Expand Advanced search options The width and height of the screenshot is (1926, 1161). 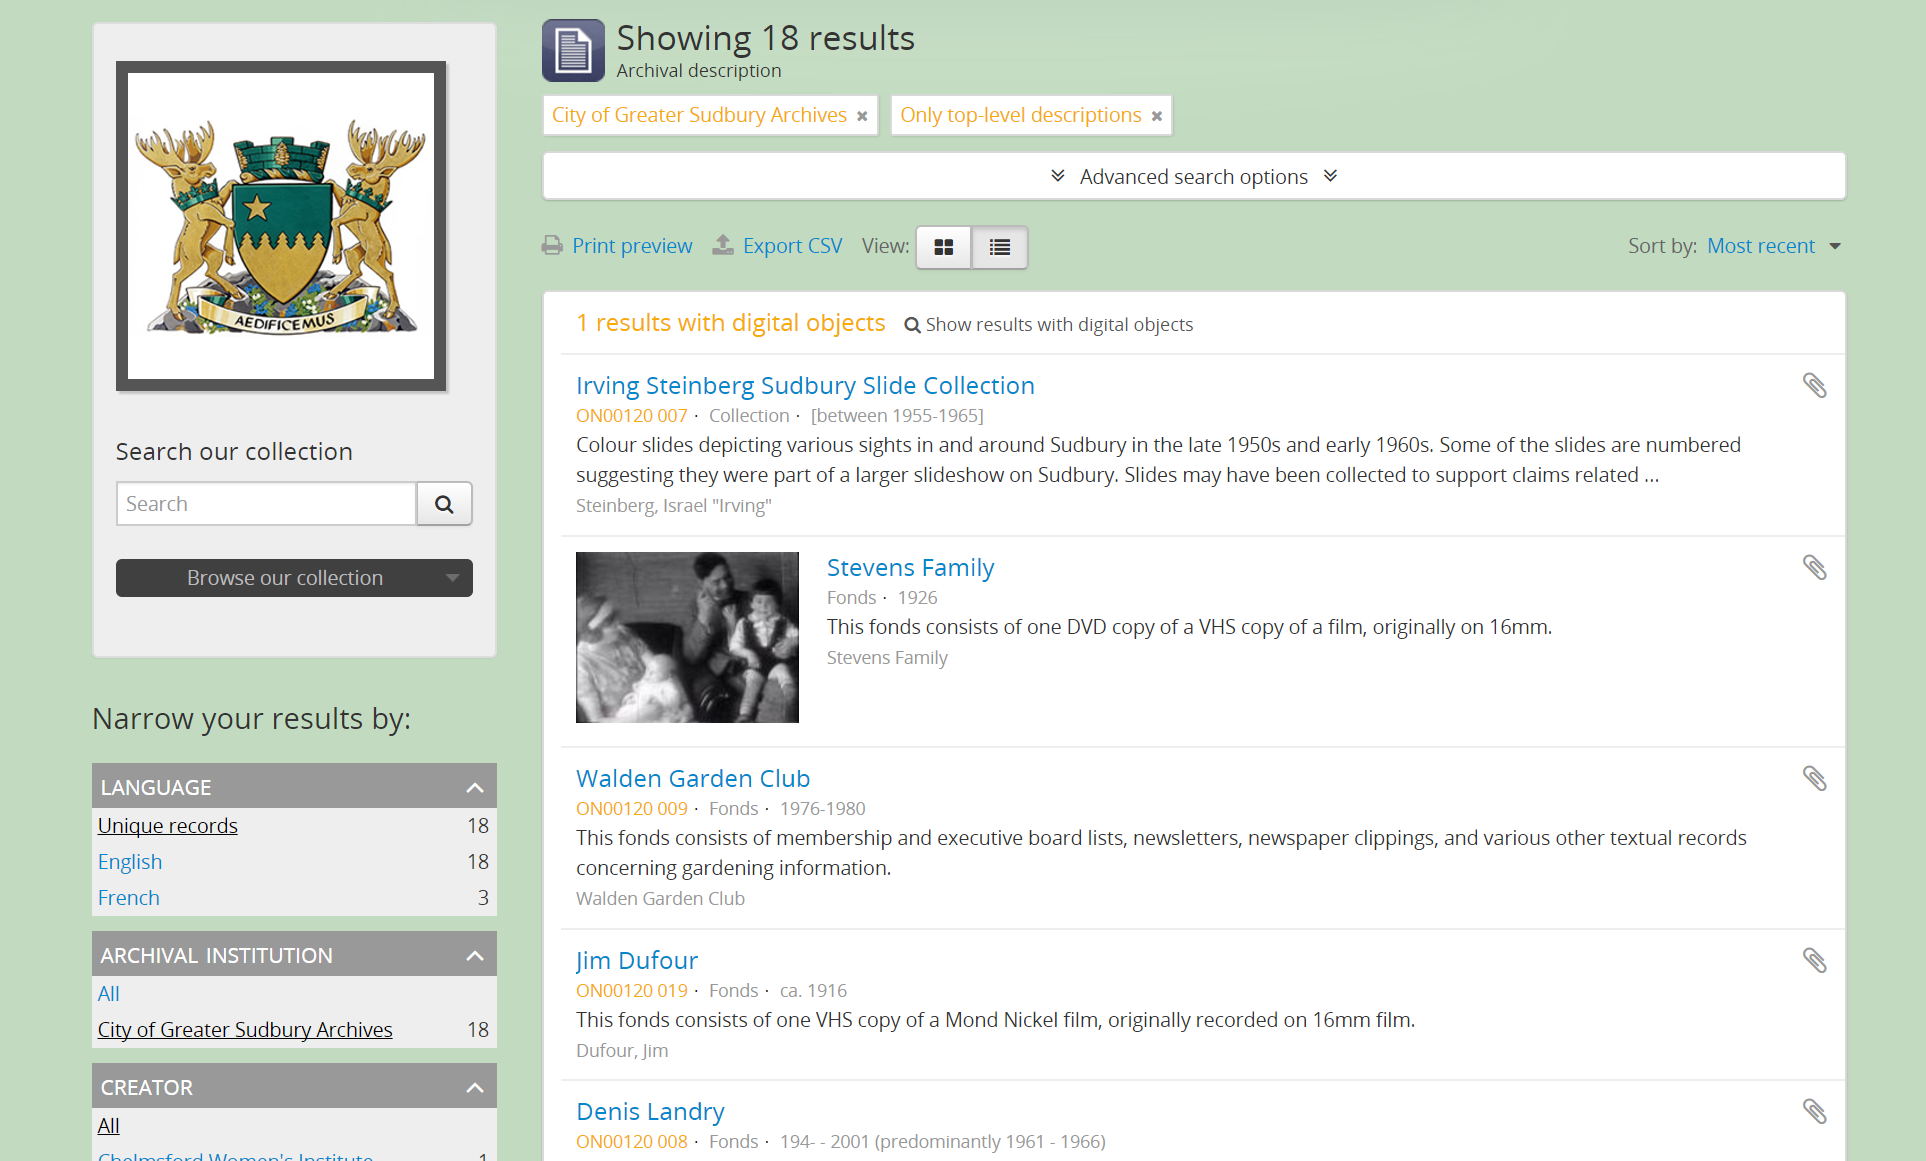pyautogui.click(x=1193, y=177)
